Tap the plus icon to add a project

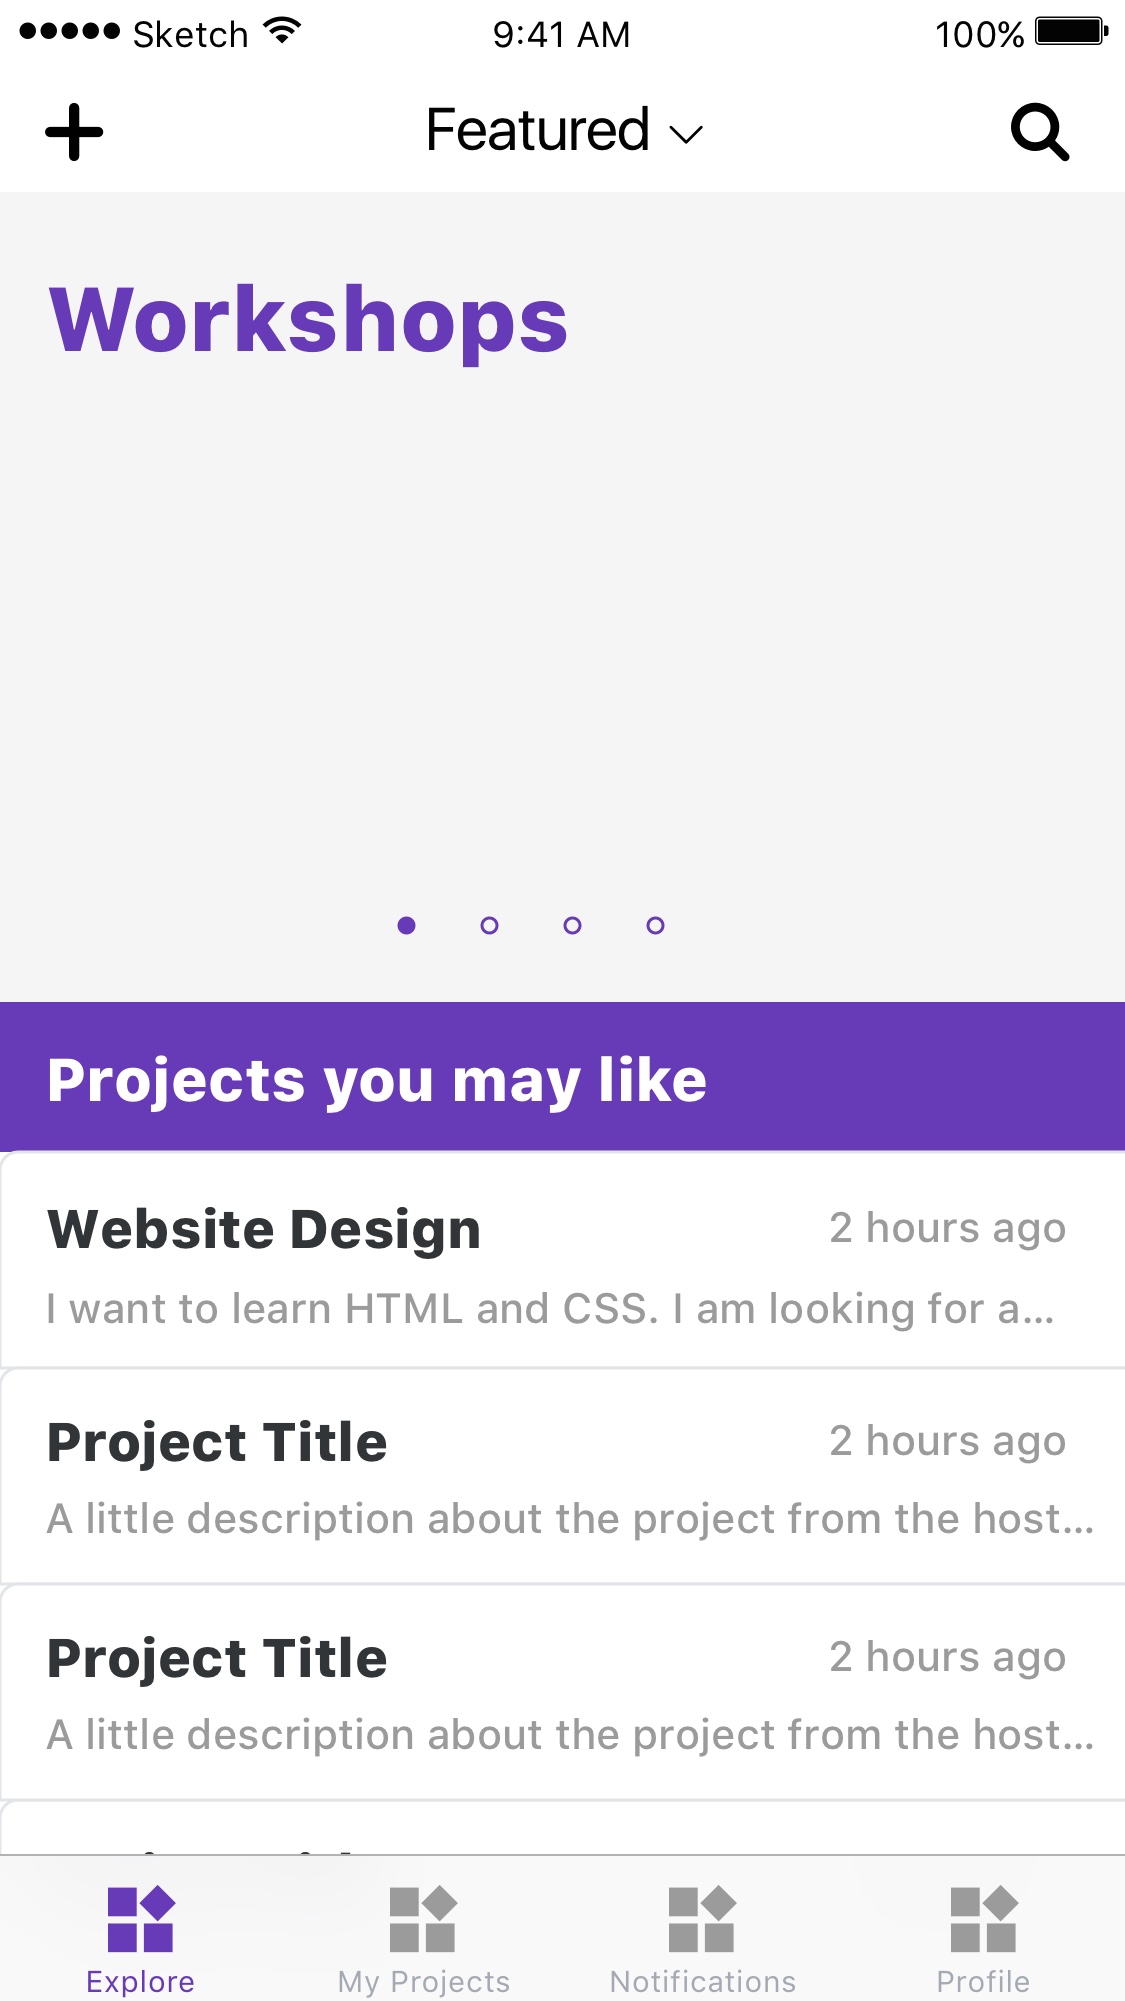[74, 132]
